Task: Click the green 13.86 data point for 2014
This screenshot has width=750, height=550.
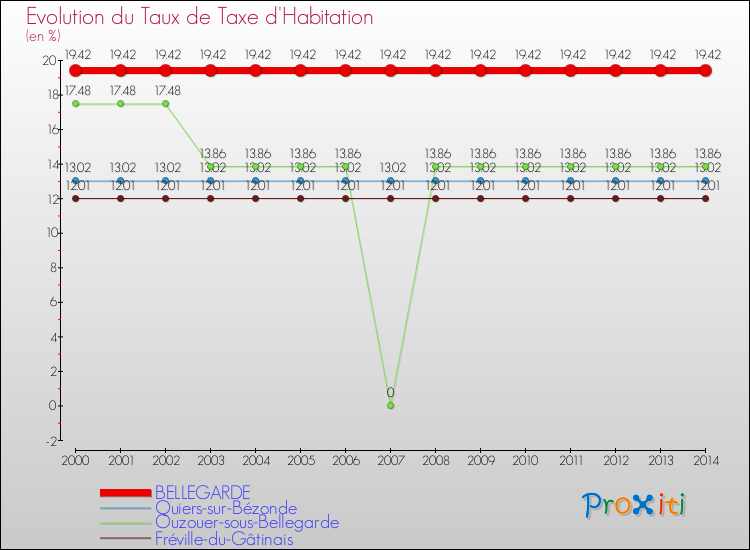Action: click(x=706, y=166)
